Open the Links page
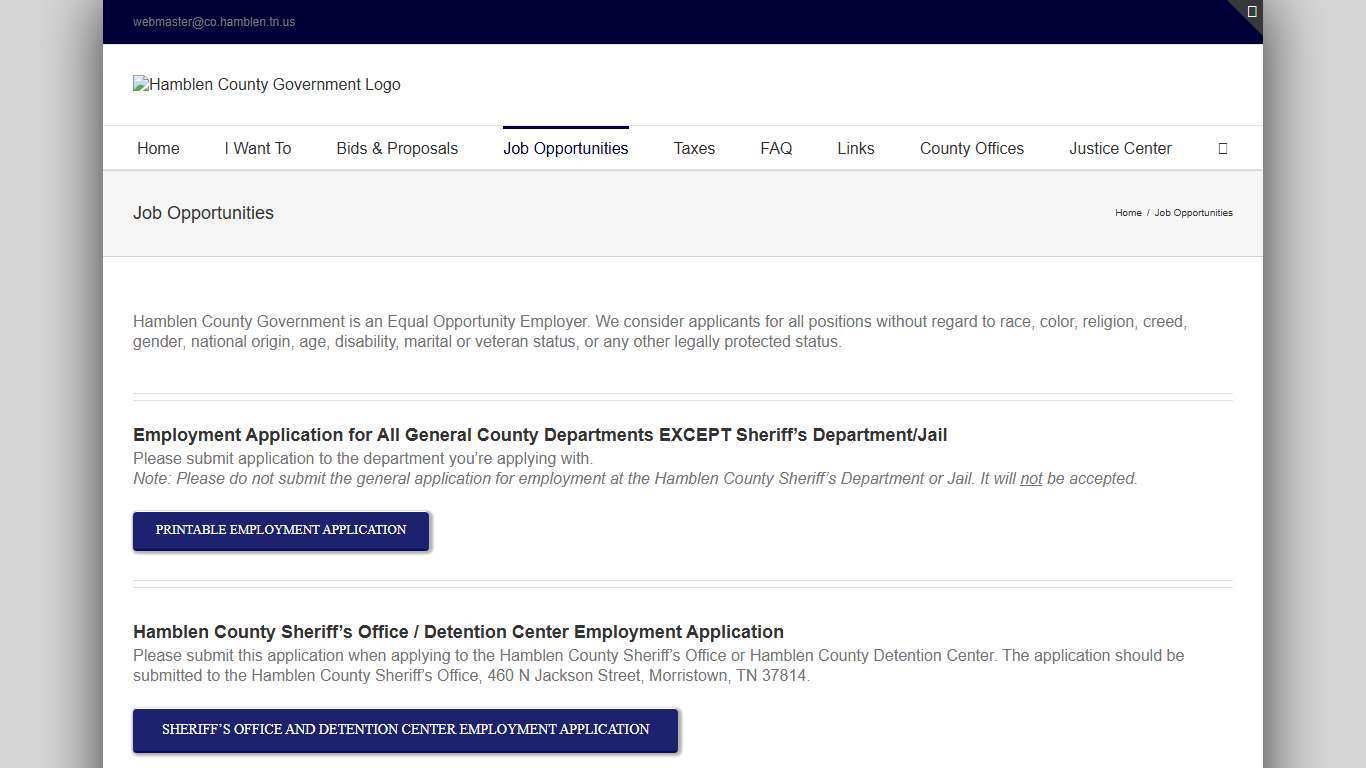1366x768 pixels. point(855,148)
